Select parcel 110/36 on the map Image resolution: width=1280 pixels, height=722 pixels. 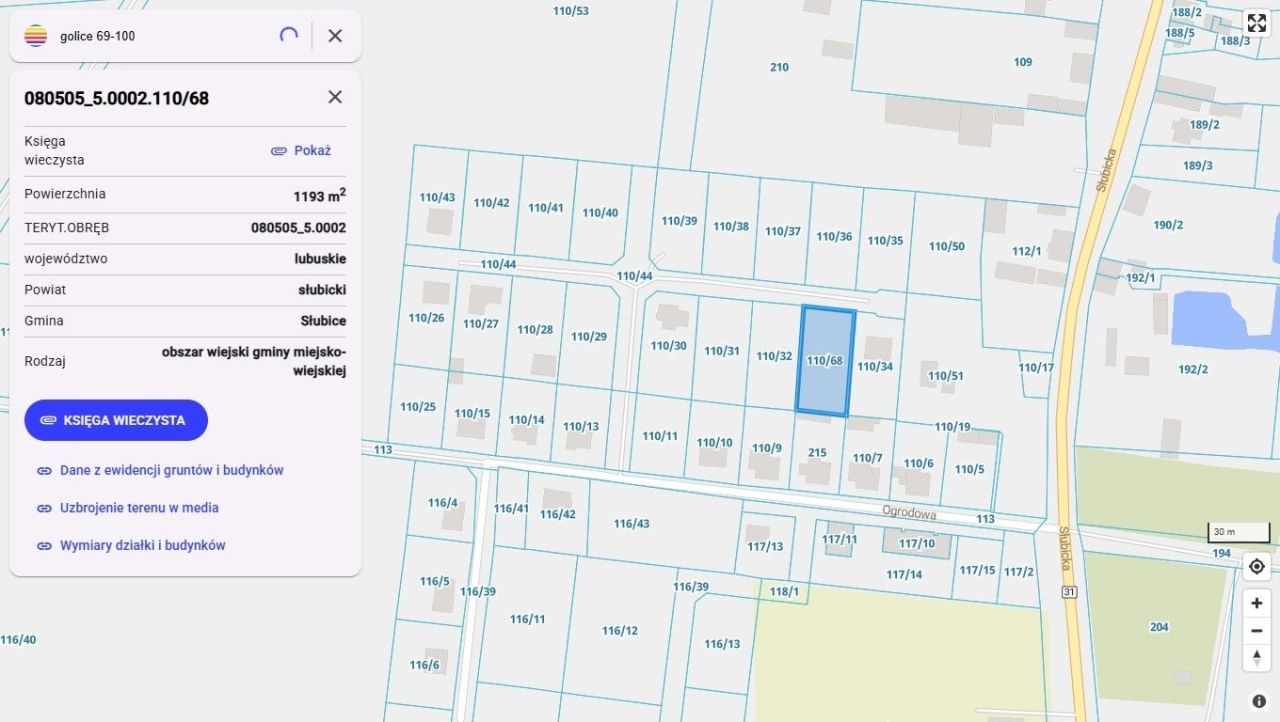(x=834, y=237)
